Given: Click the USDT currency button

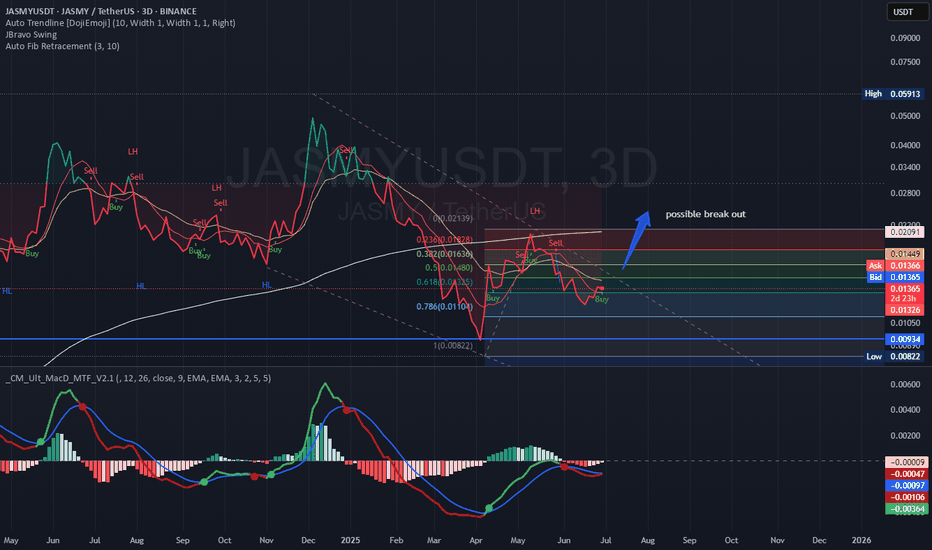Looking at the screenshot, I should click(x=907, y=12).
